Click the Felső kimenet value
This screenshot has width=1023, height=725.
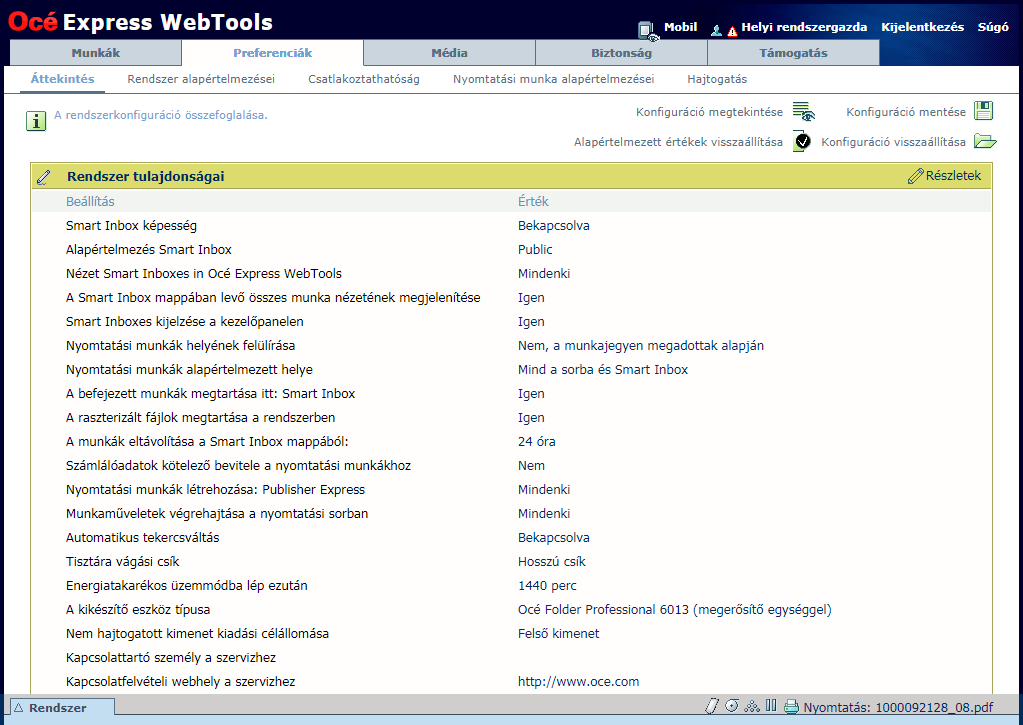pyautogui.click(x=558, y=634)
